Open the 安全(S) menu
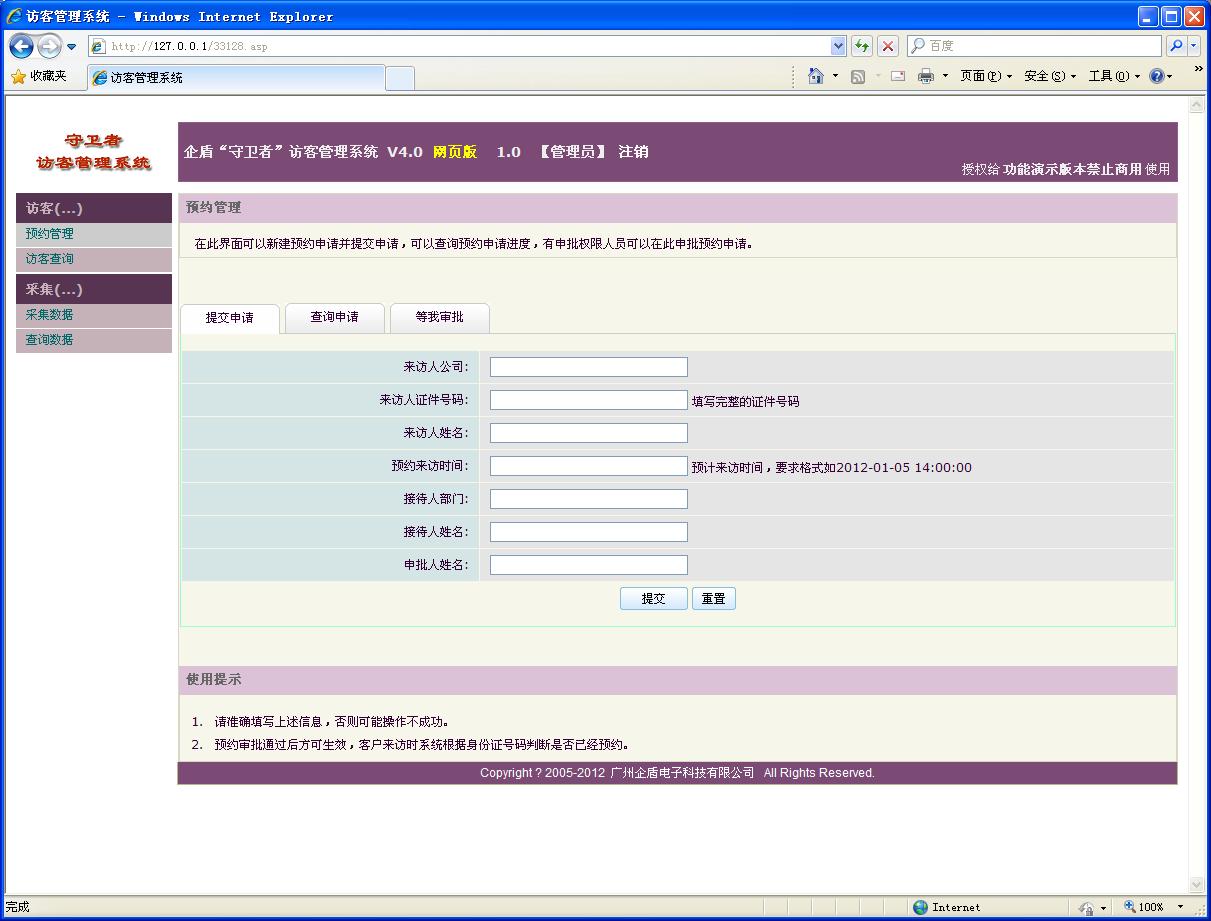 pos(1050,76)
